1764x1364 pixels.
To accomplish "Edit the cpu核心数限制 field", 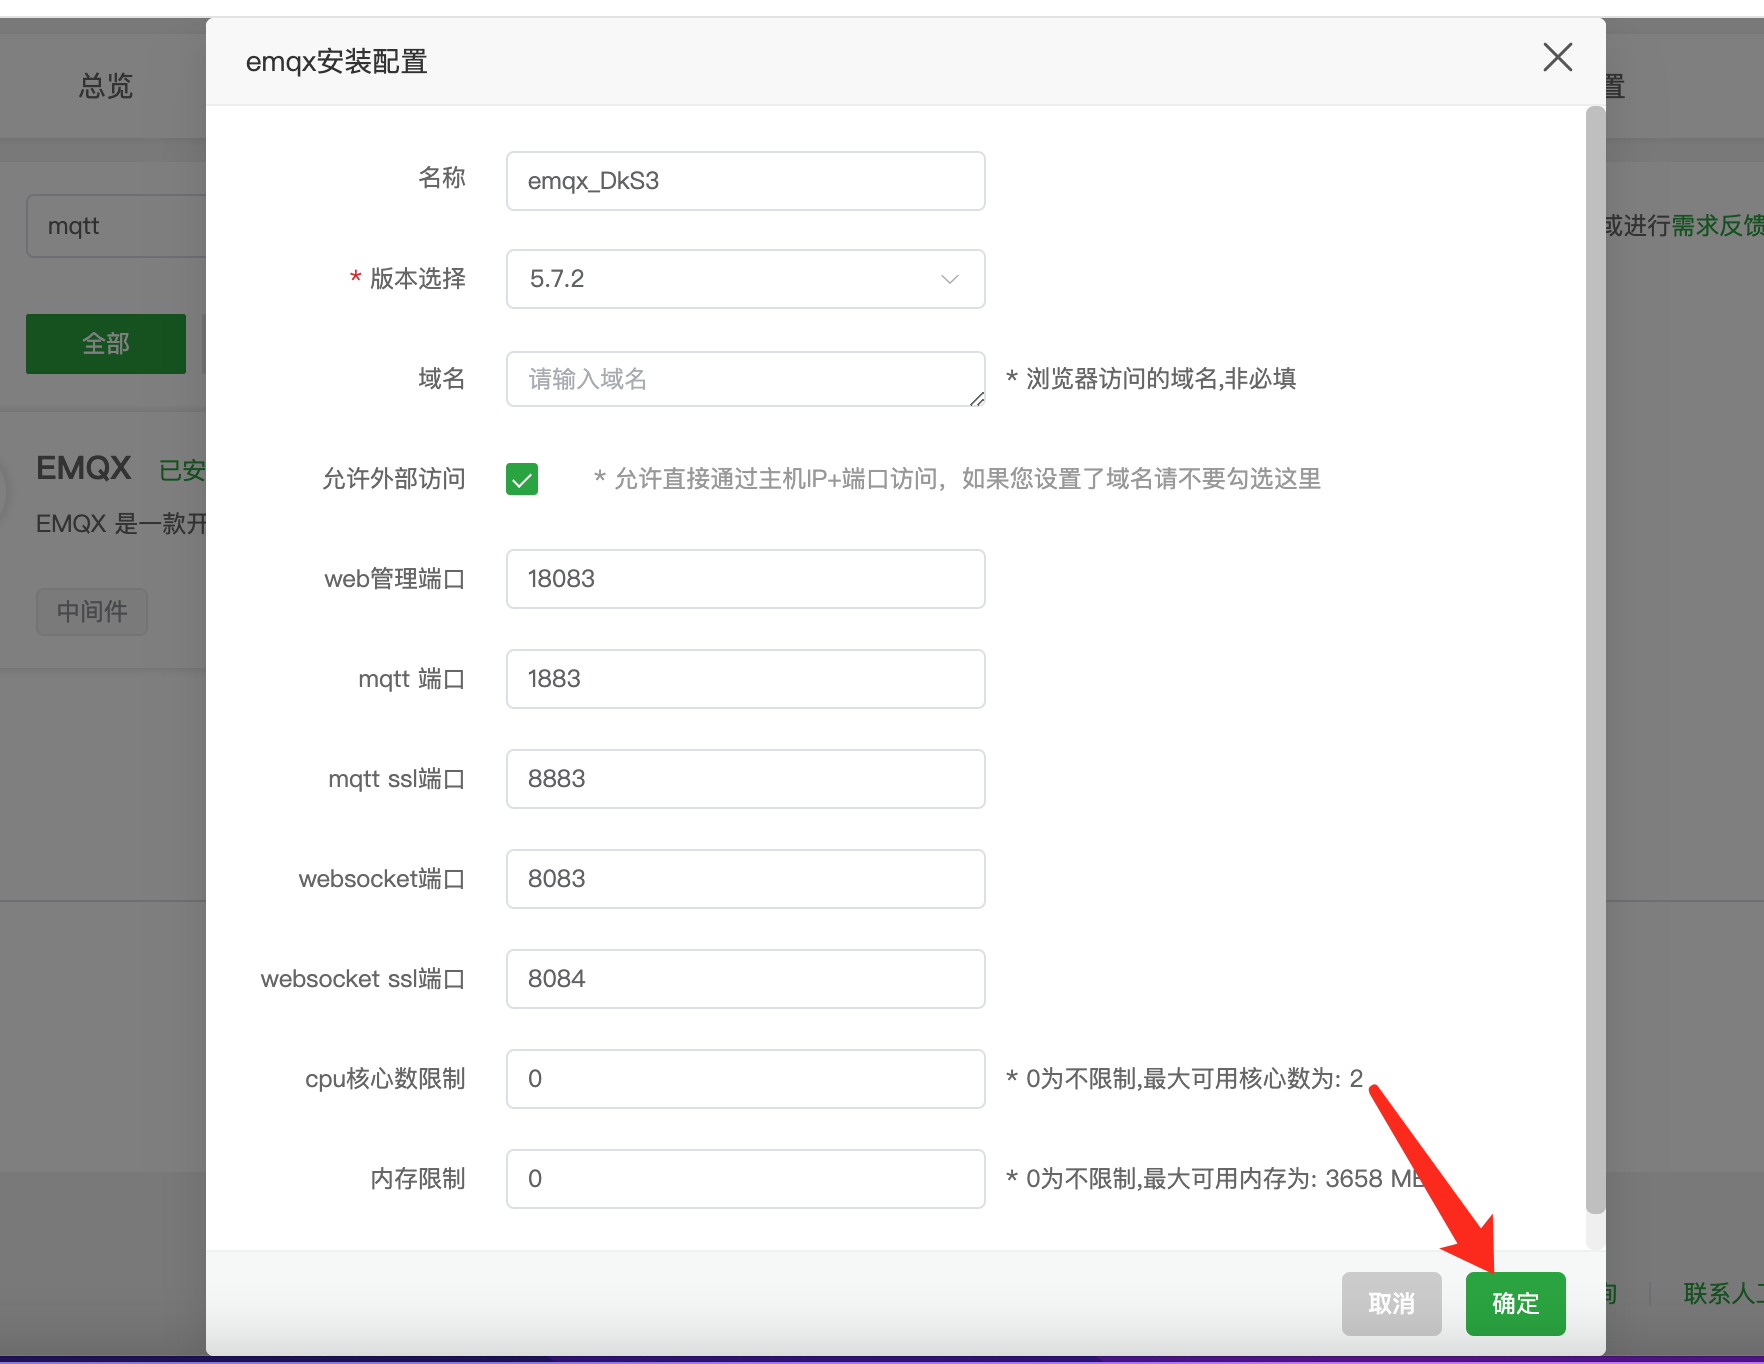I will 744,1079.
